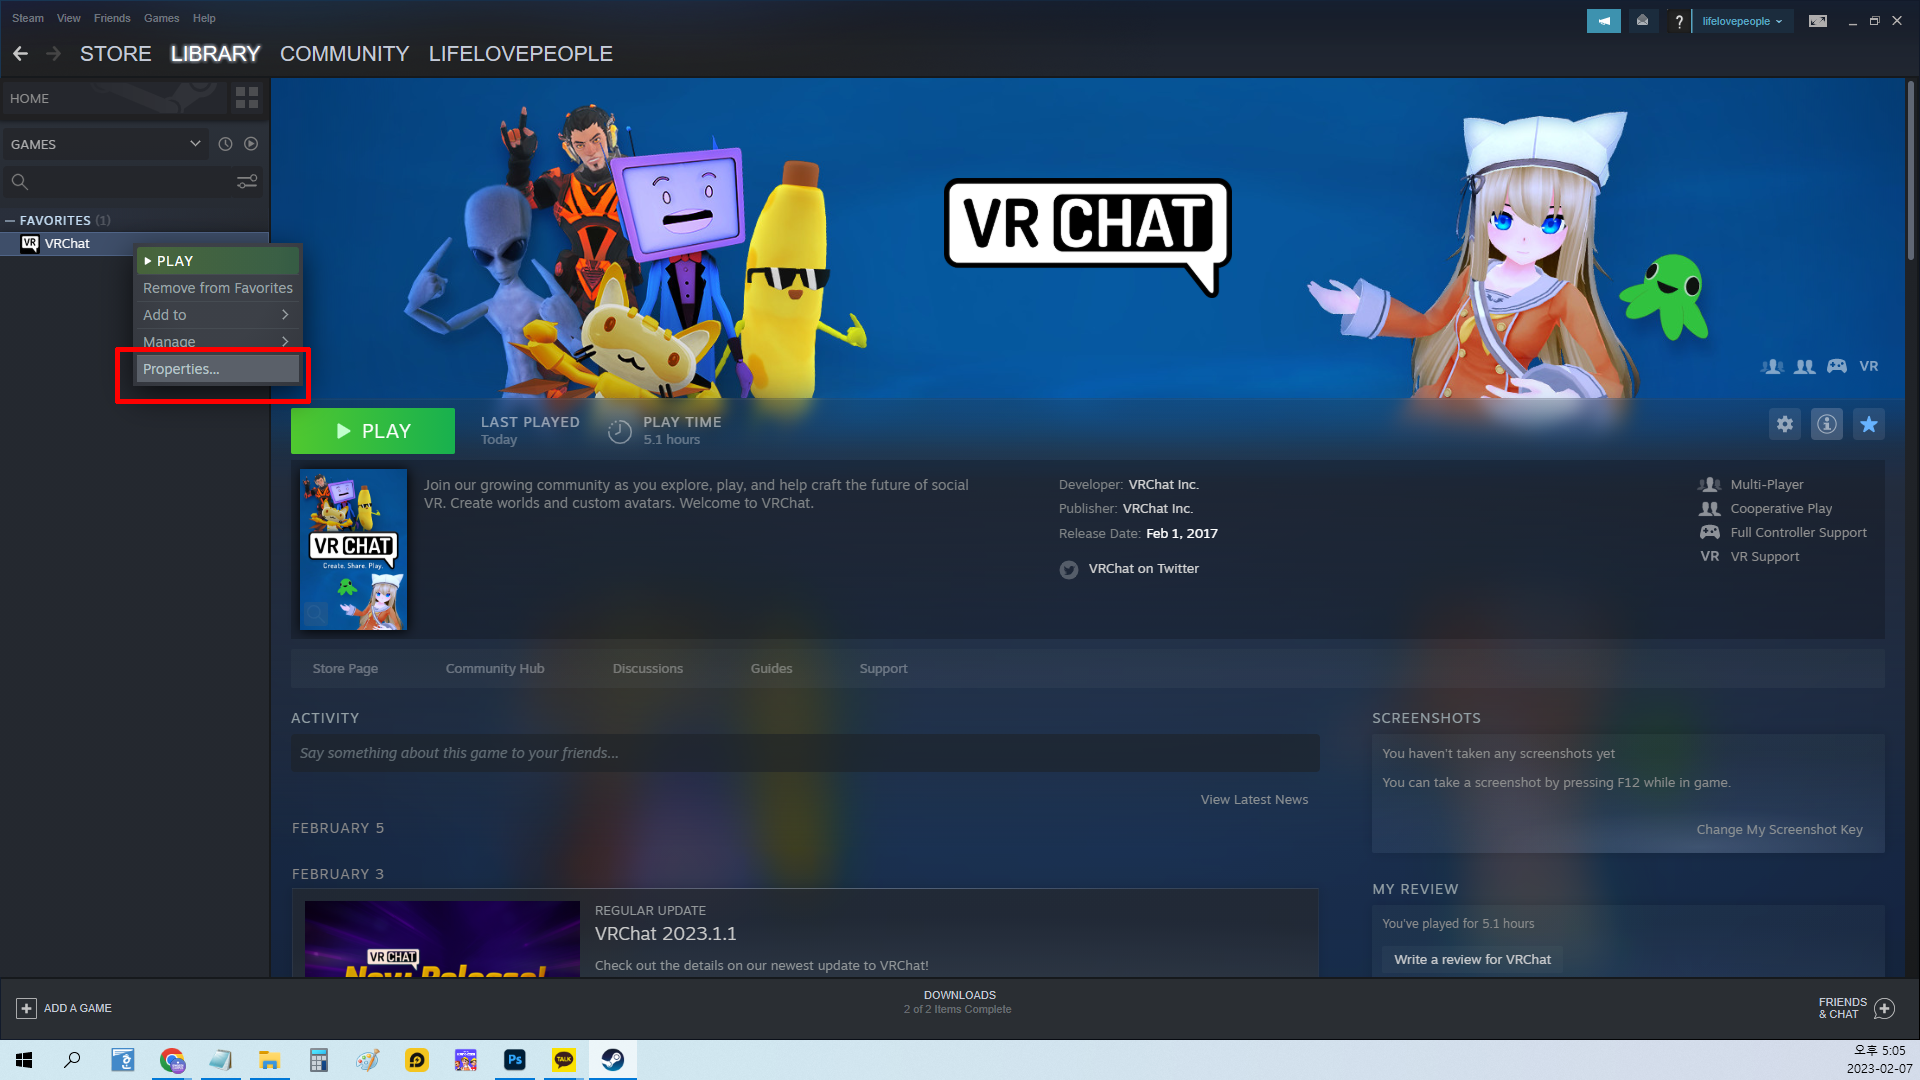The width and height of the screenshot is (1920, 1080).
Task: Open the Games menu
Action: click(161, 18)
